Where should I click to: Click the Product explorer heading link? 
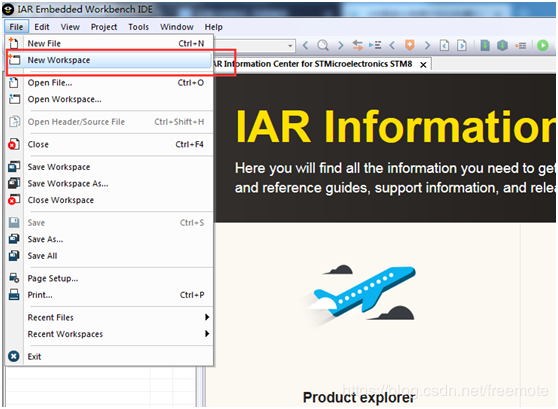point(359,397)
